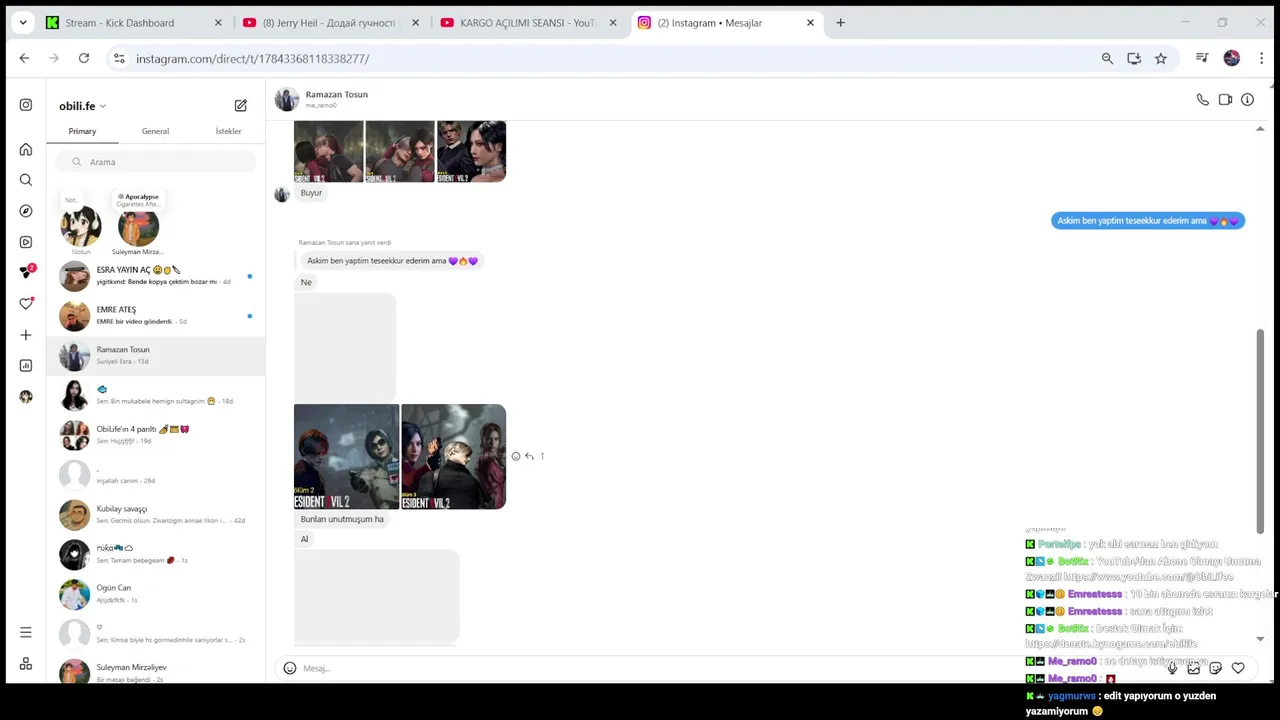Open the Chrome three-dot menu

coord(1261,59)
